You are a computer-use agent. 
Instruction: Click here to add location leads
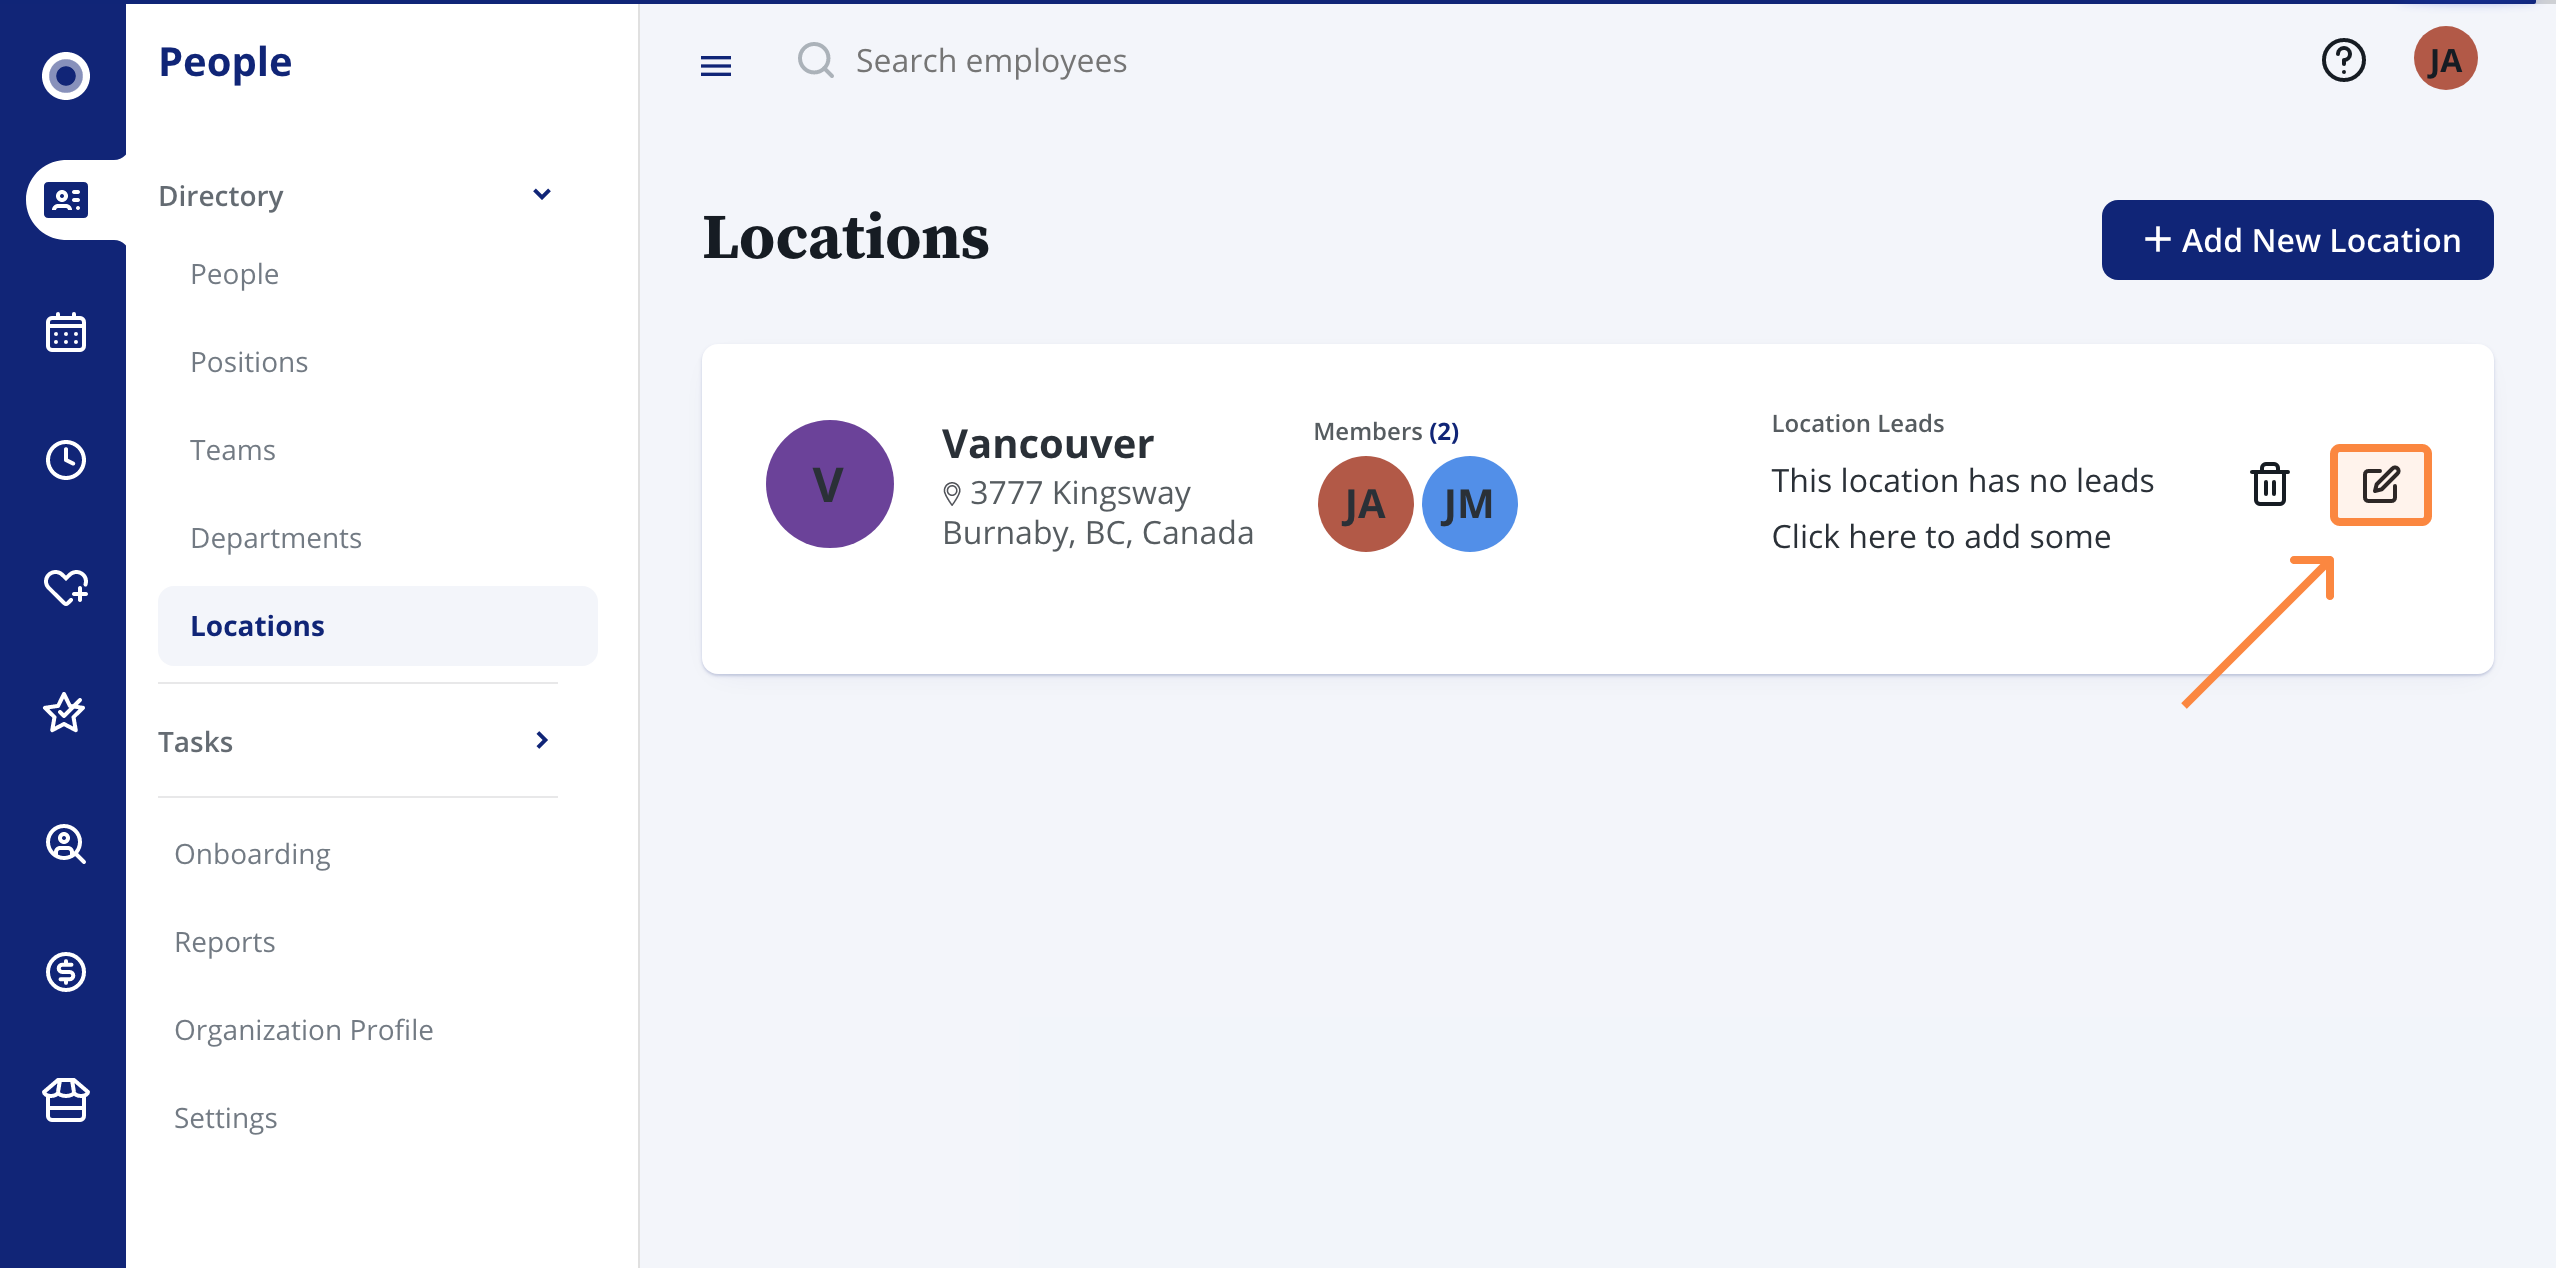pyautogui.click(x=1941, y=536)
